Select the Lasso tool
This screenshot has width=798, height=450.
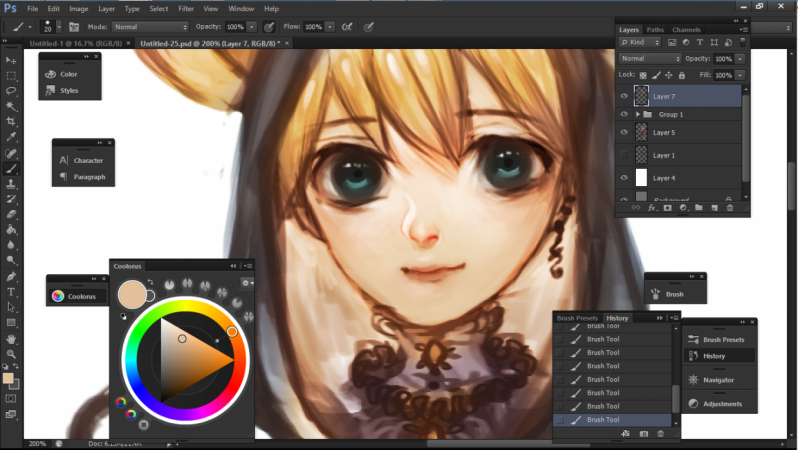click(11, 91)
